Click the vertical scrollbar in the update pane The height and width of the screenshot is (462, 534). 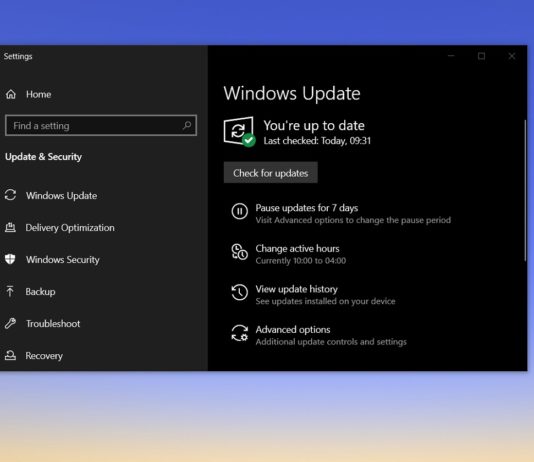pos(525,191)
